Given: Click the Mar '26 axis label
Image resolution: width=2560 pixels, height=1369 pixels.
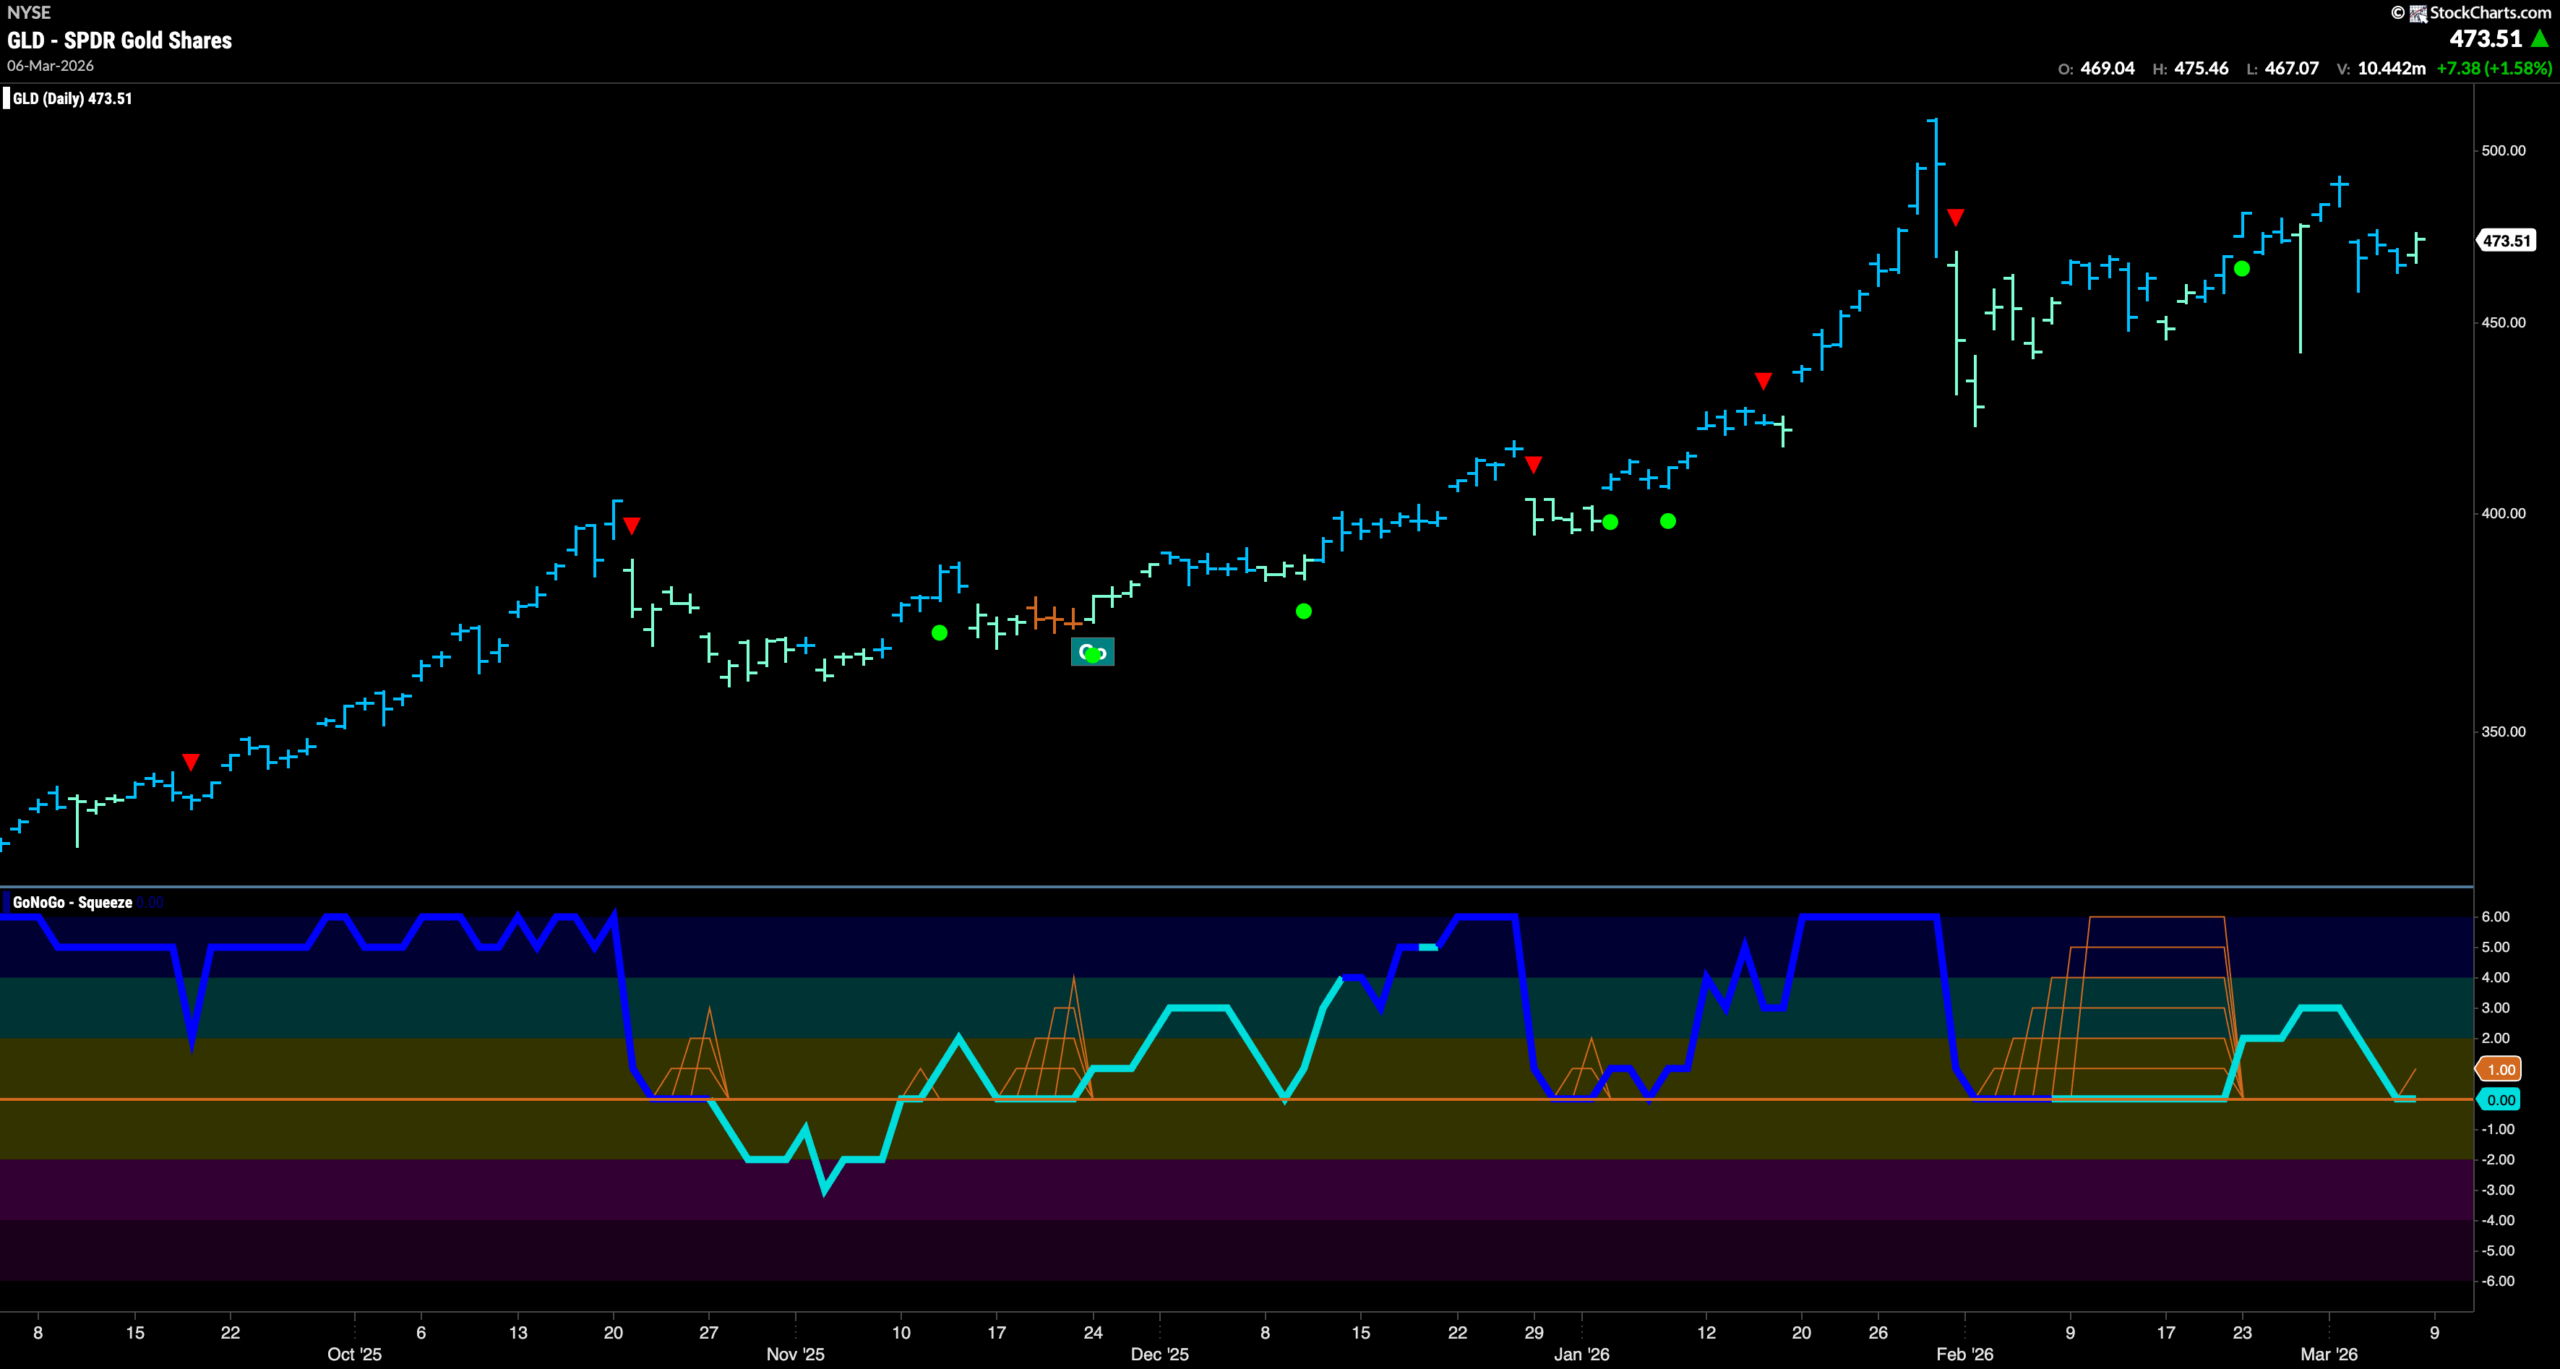Looking at the screenshot, I should [x=2329, y=1354].
